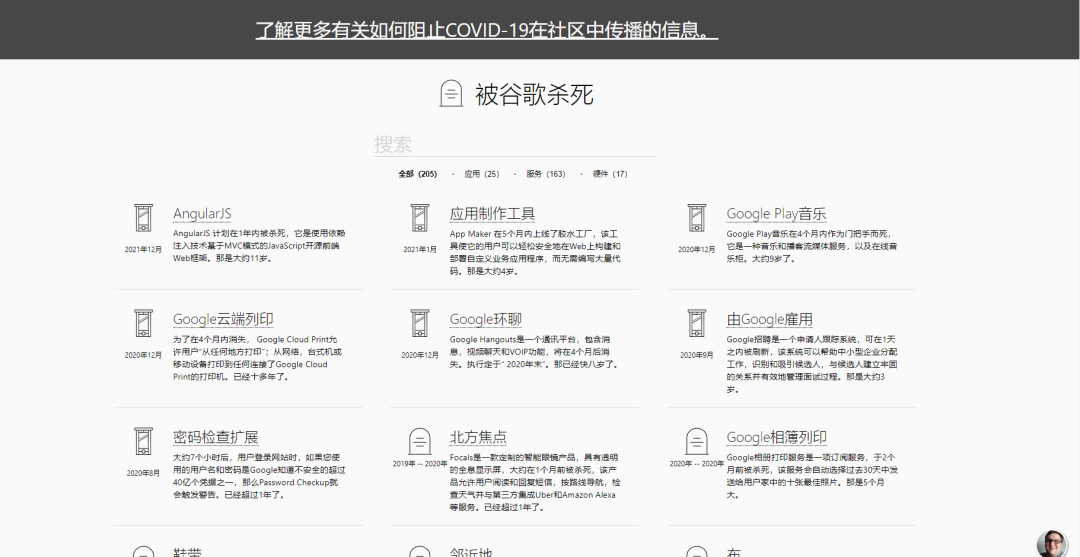
Task: Click the guillotine icon beside Google云端列印
Action: 144,323
